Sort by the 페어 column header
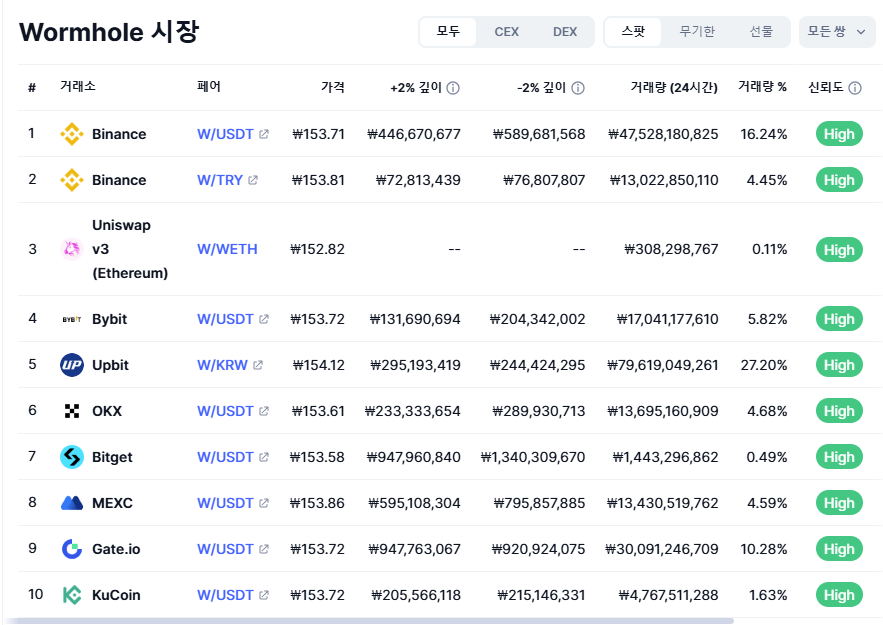 [x=209, y=86]
